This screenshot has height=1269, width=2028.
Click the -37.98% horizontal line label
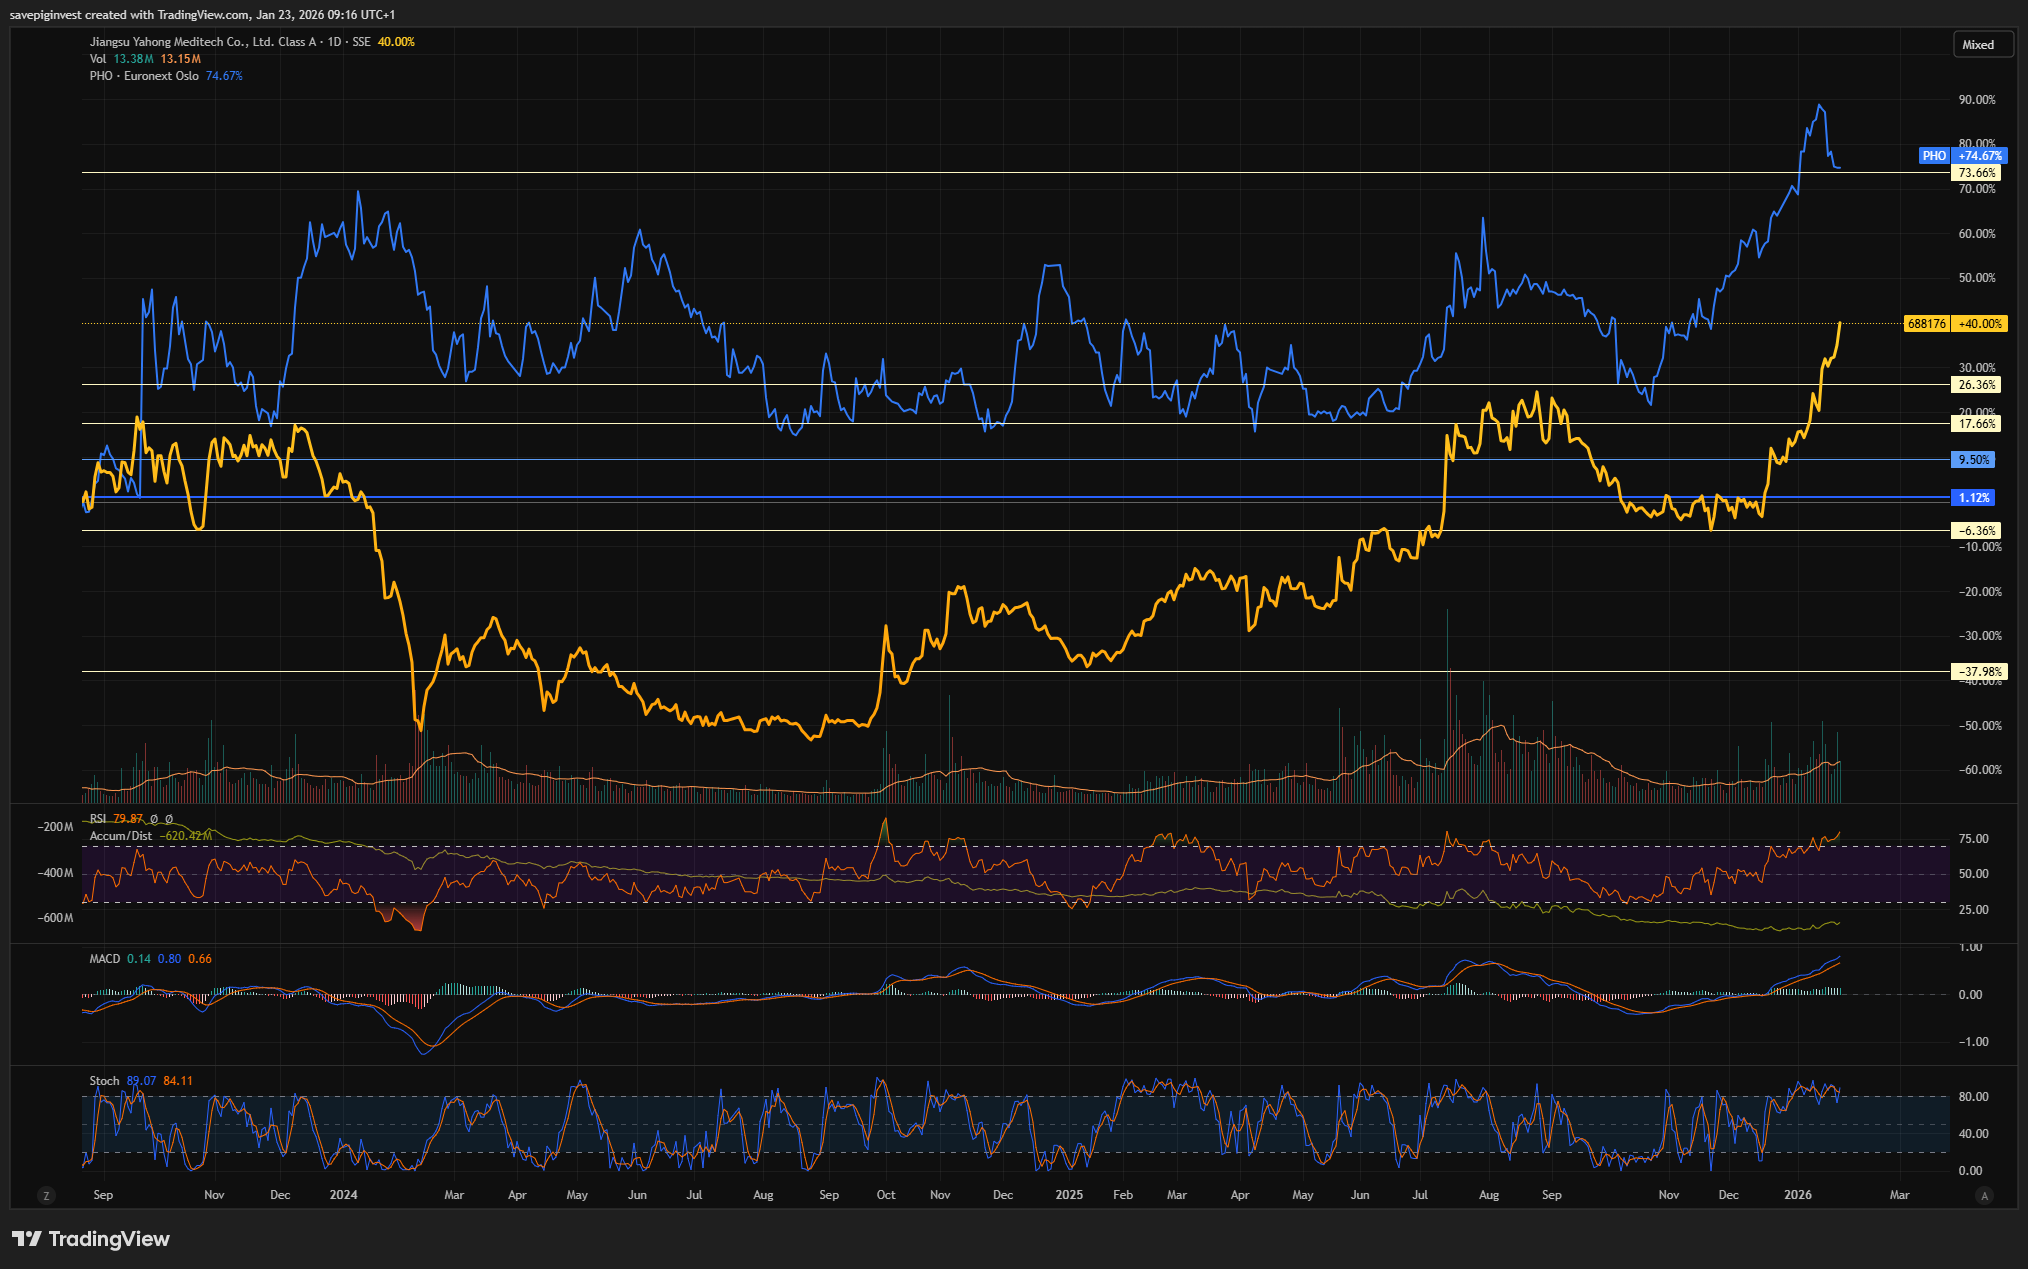coord(1979,672)
